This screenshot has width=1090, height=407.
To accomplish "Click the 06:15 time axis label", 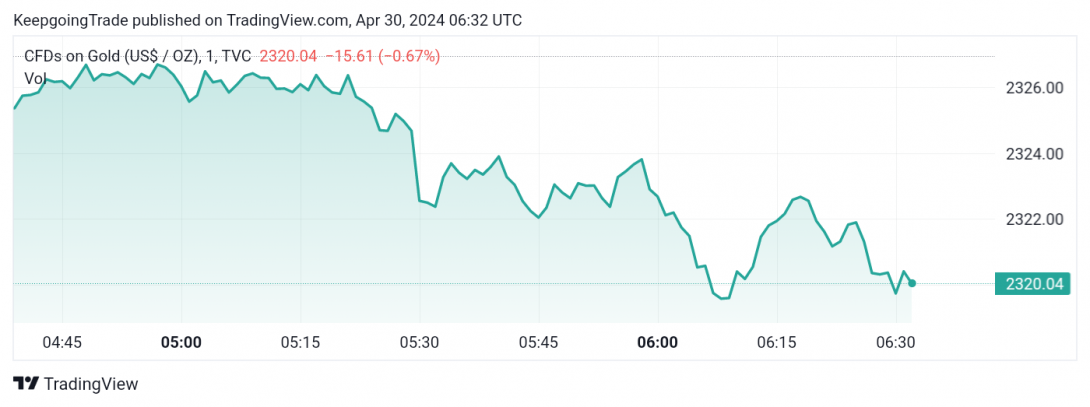I will tap(776, 342).
